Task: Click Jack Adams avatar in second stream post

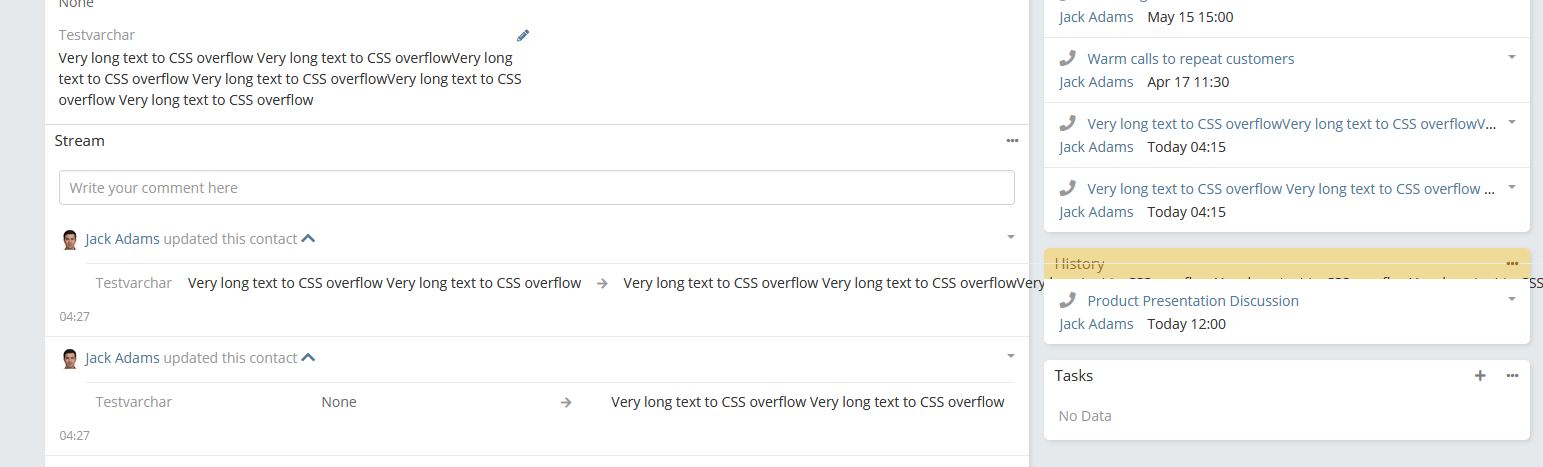Action: tap(70, 358)
